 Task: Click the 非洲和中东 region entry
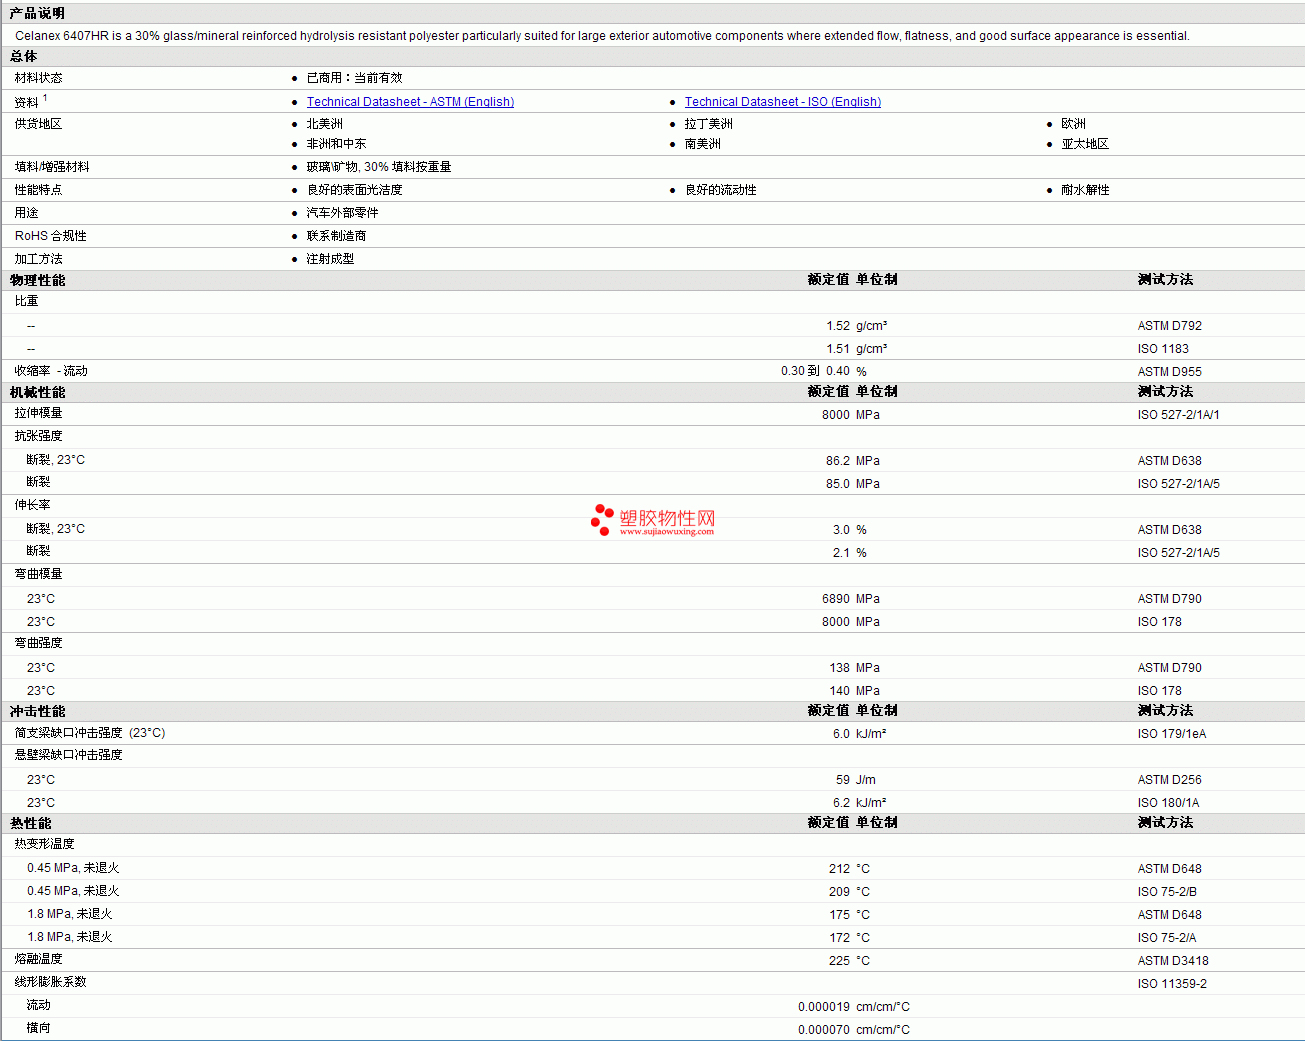pyautogui.click(x=336, y=144)
